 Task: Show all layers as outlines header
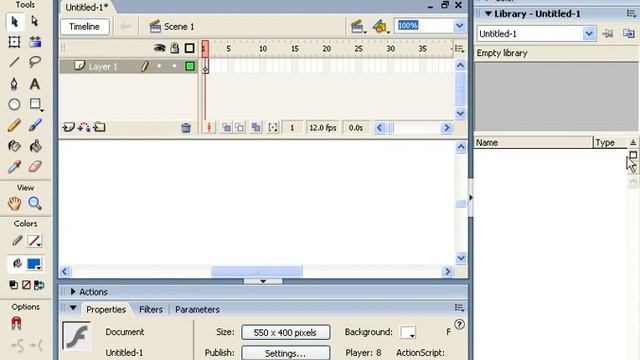point(189,48)
